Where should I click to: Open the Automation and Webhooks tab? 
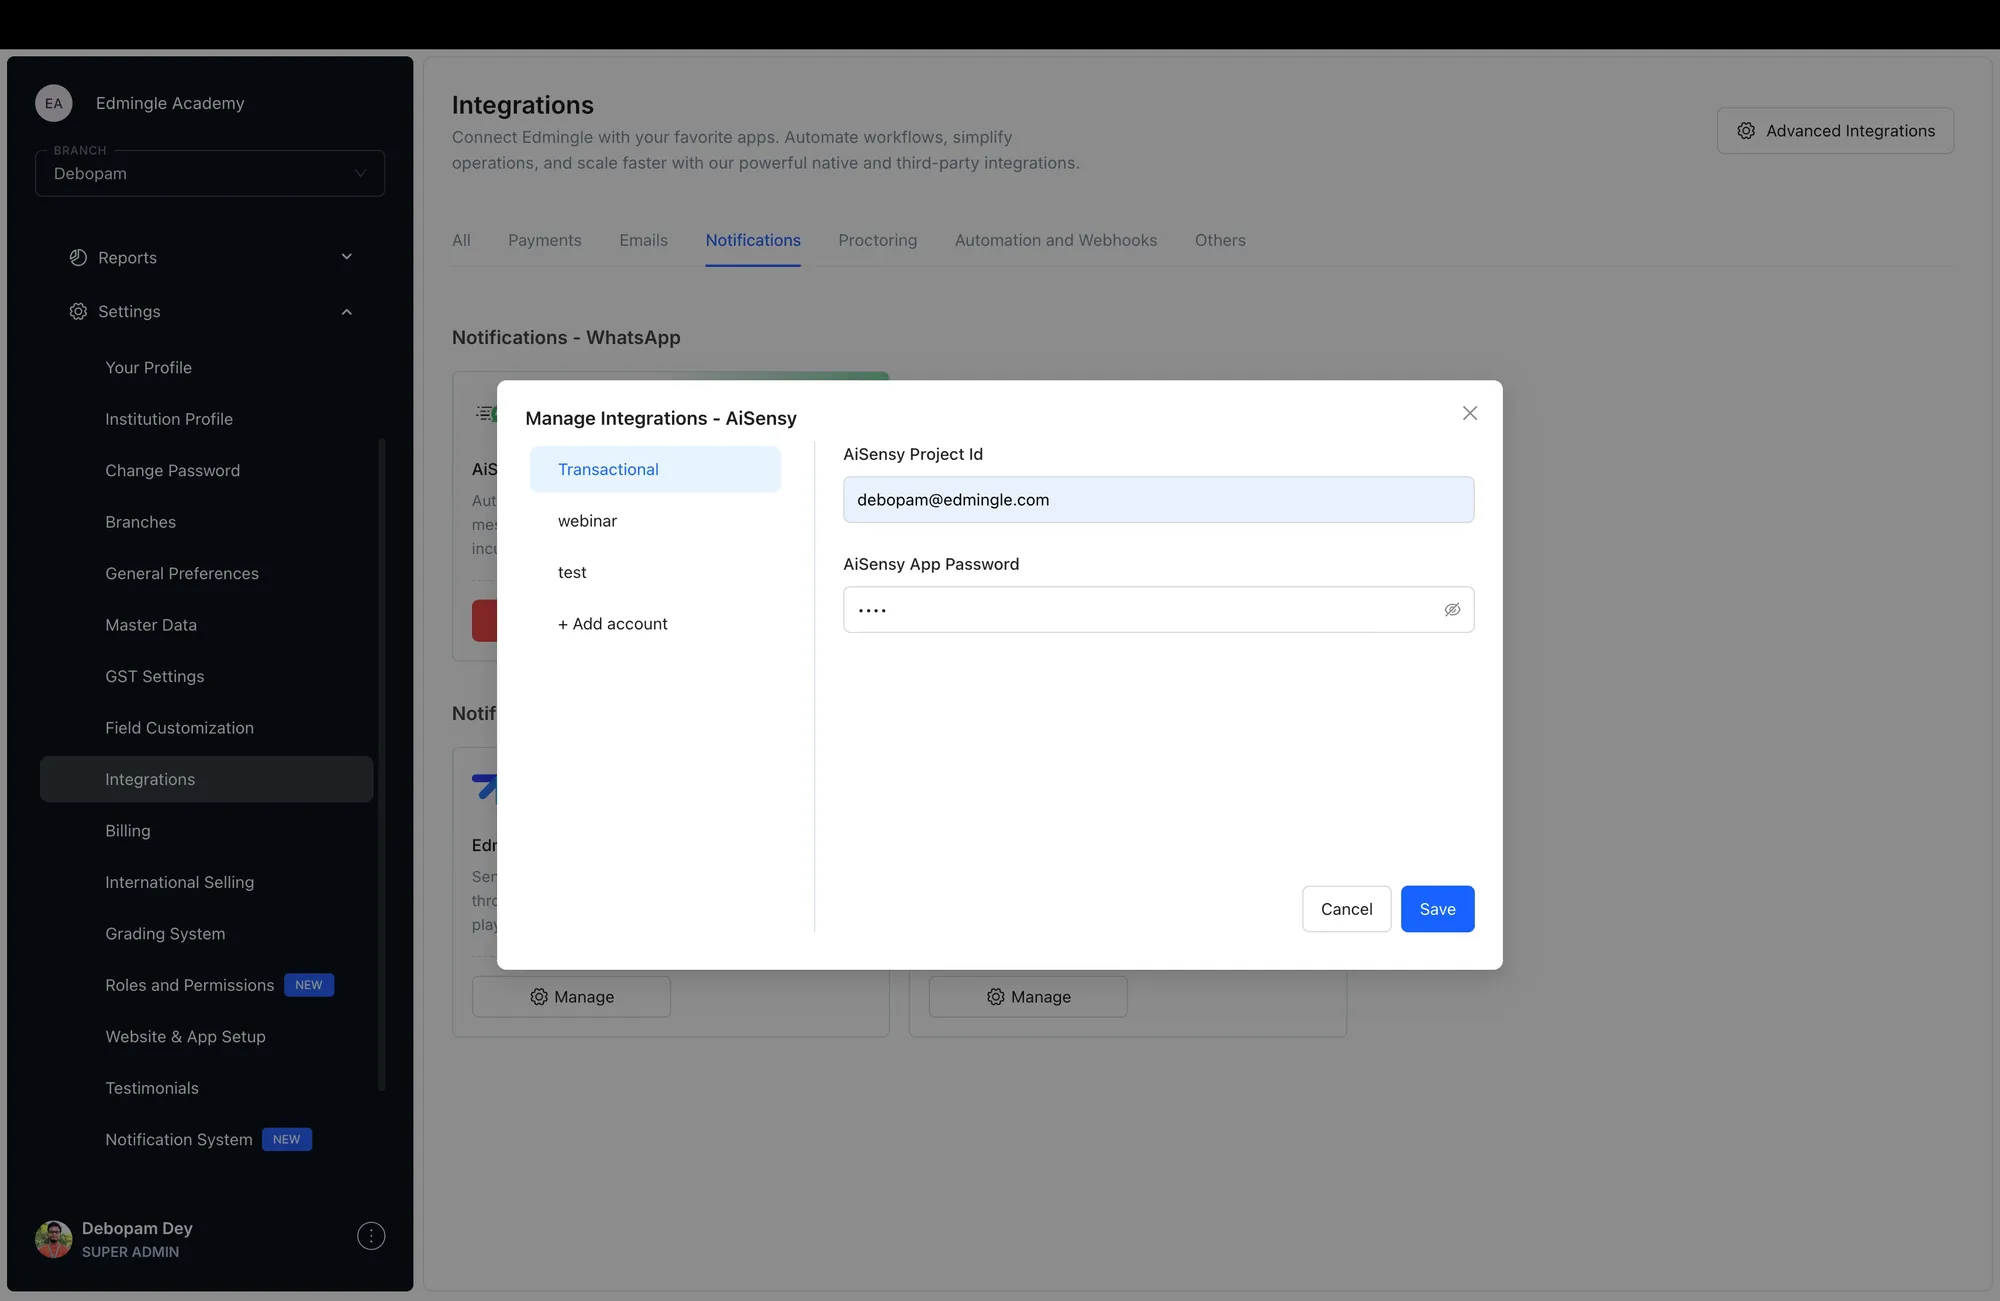[x=1055, y=240]
